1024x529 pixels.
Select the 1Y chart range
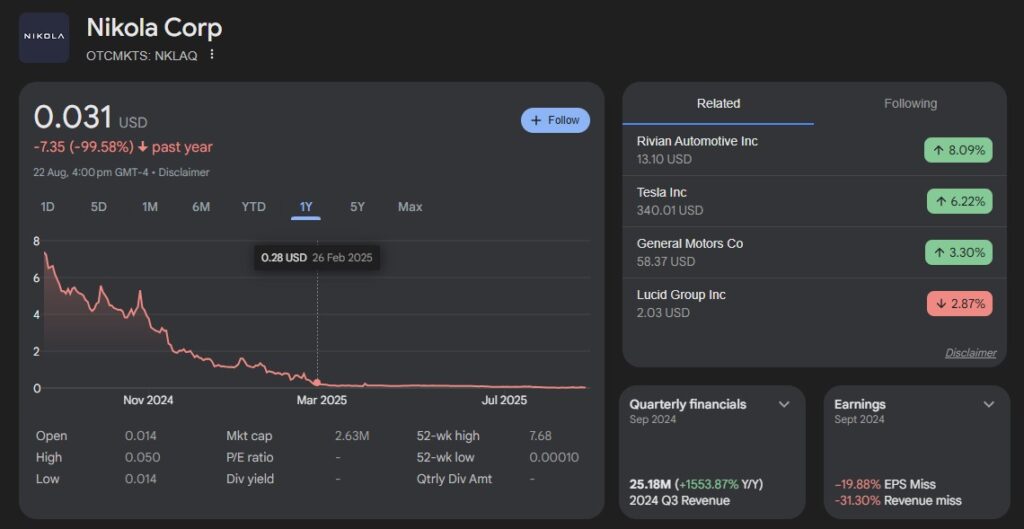coord(306,207)
